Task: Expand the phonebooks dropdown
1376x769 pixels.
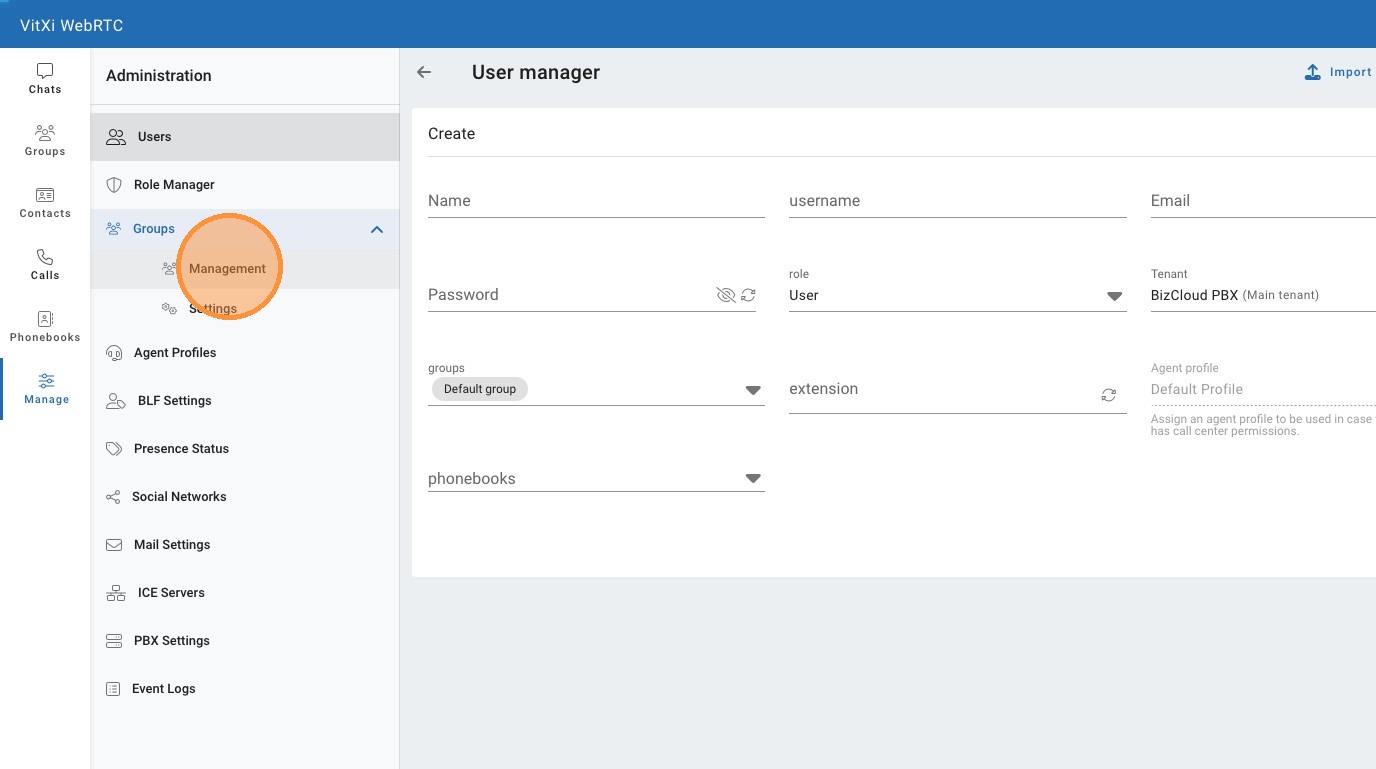Action: pyautogui.click(x=753, y=479)
